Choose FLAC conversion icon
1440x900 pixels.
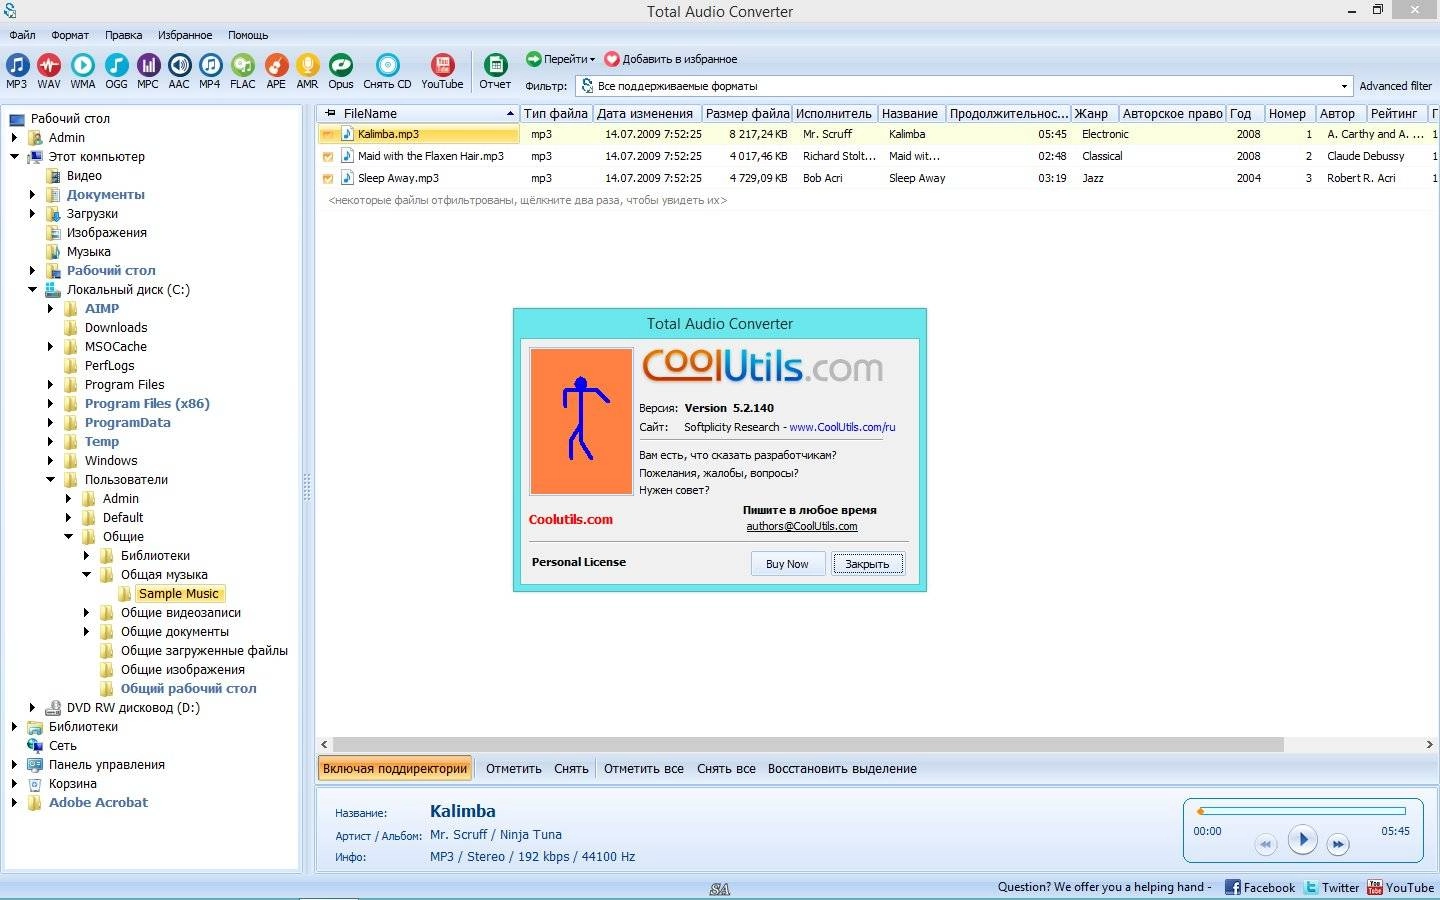pyautogui.click(x=243, y=70)
